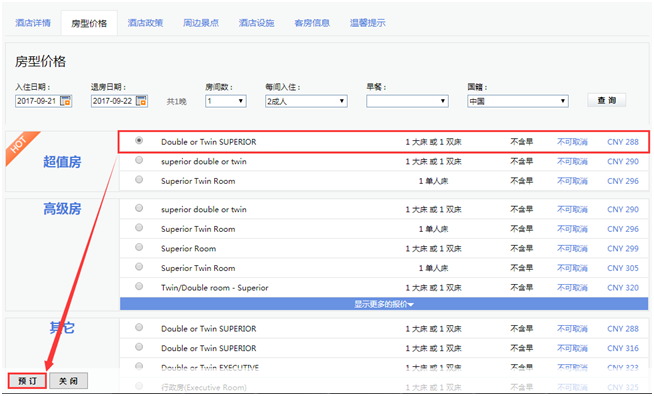Switch to the 客房信息 tab
This screenshot has height=396, width=654.
point(312,23)
